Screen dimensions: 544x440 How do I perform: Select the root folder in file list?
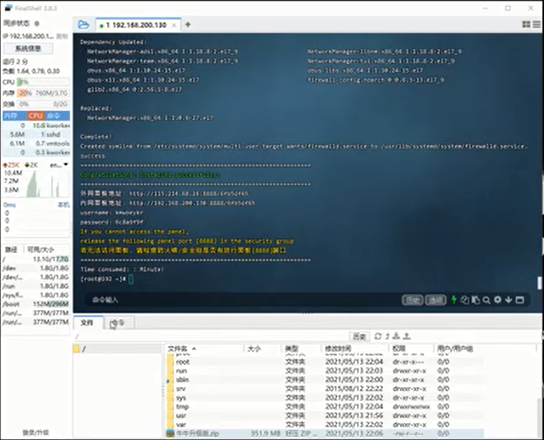[x=324, y=362]
